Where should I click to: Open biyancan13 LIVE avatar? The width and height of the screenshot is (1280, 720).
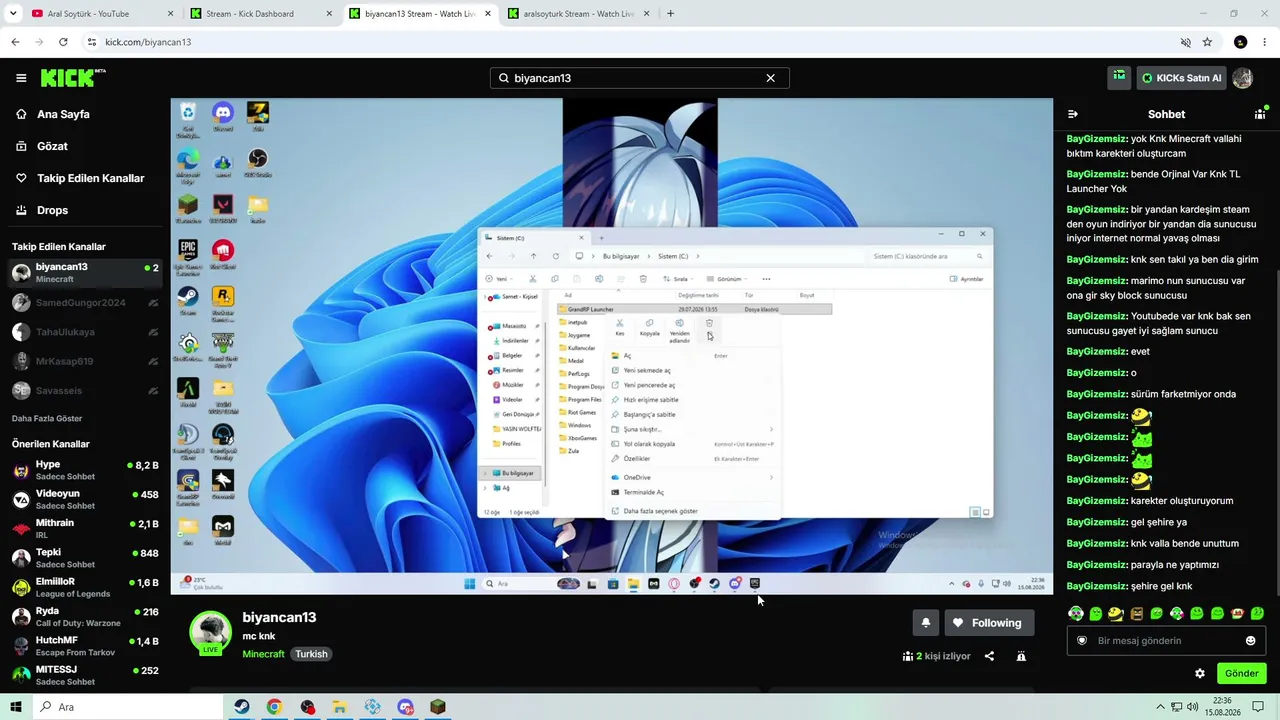click(x=211, y=632)
